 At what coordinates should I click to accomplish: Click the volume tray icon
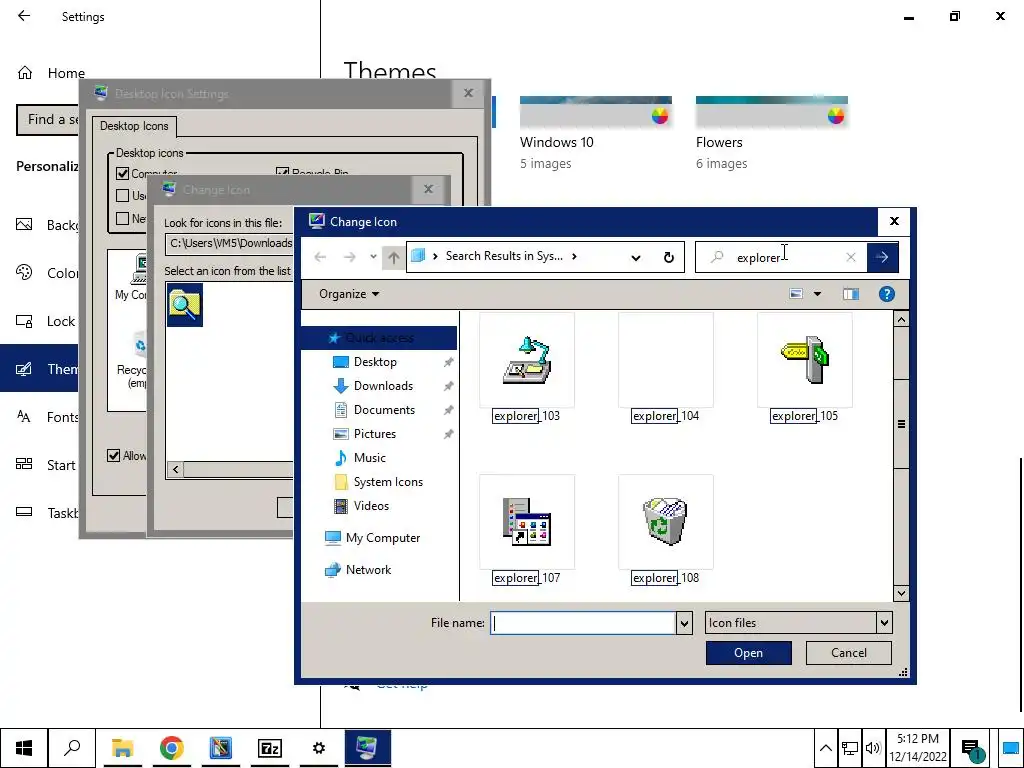(872, 748)
